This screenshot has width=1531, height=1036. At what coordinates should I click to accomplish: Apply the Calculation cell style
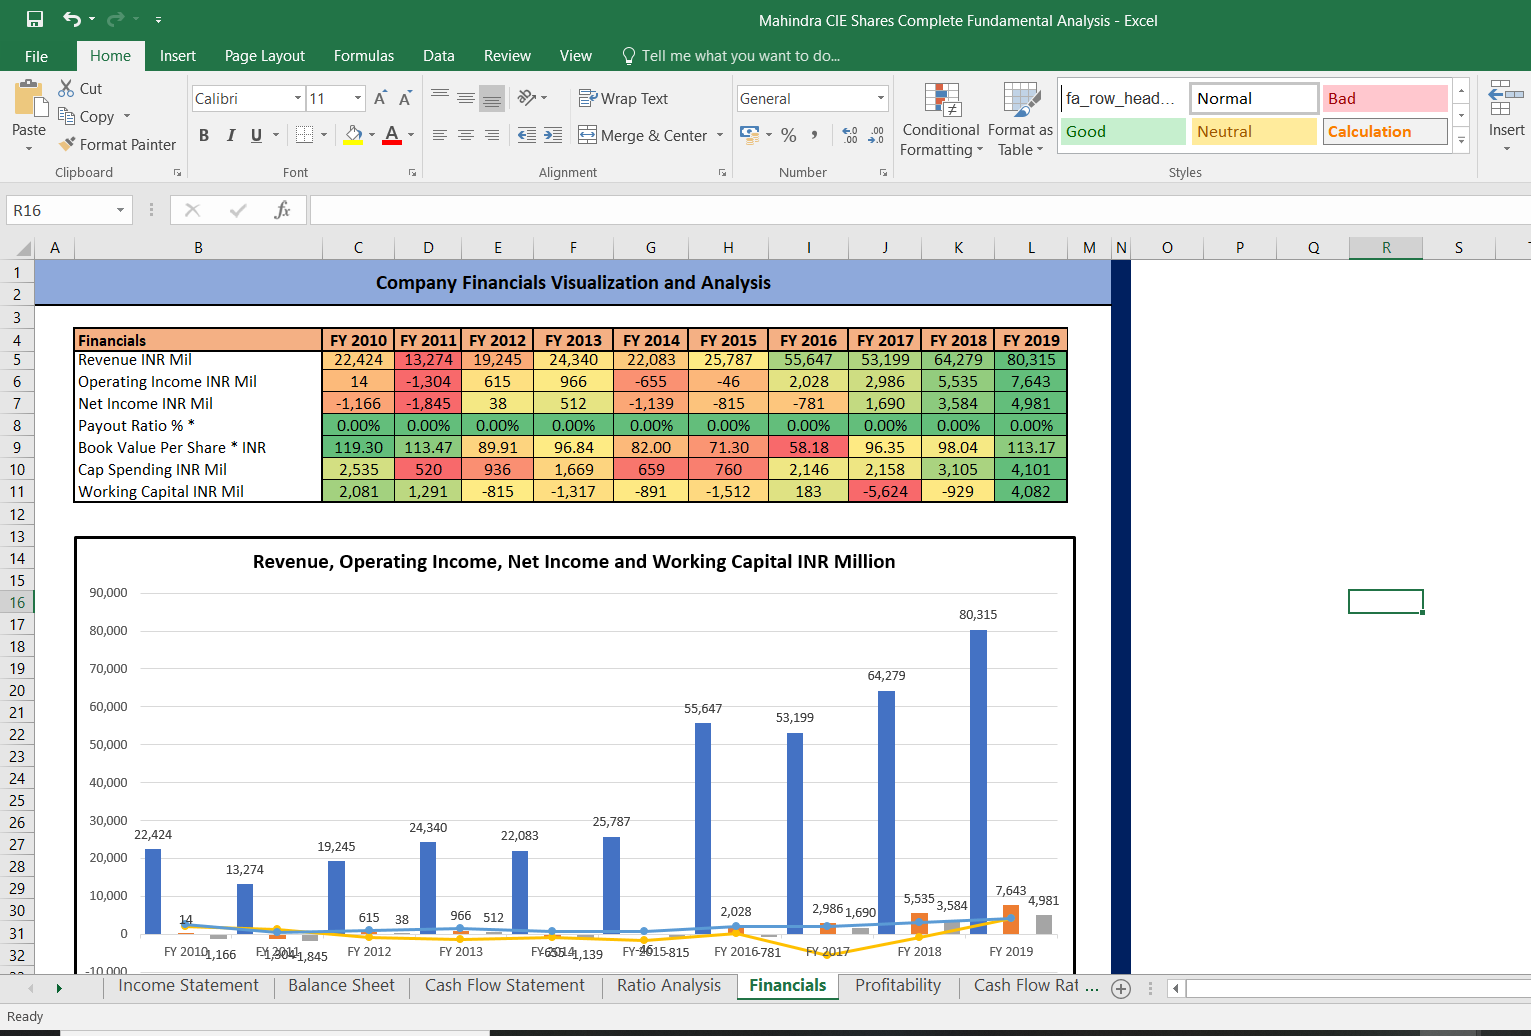click(x=1385, y=131)
